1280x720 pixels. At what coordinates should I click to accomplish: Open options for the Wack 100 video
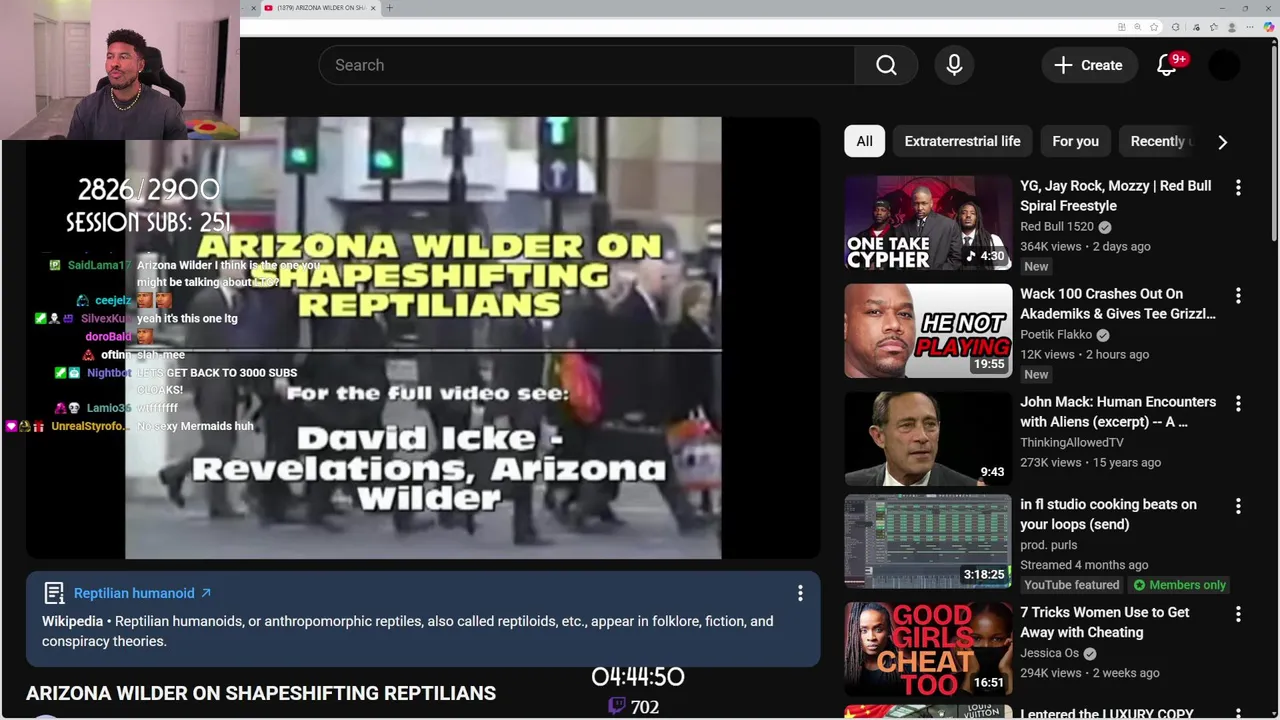1238,295
